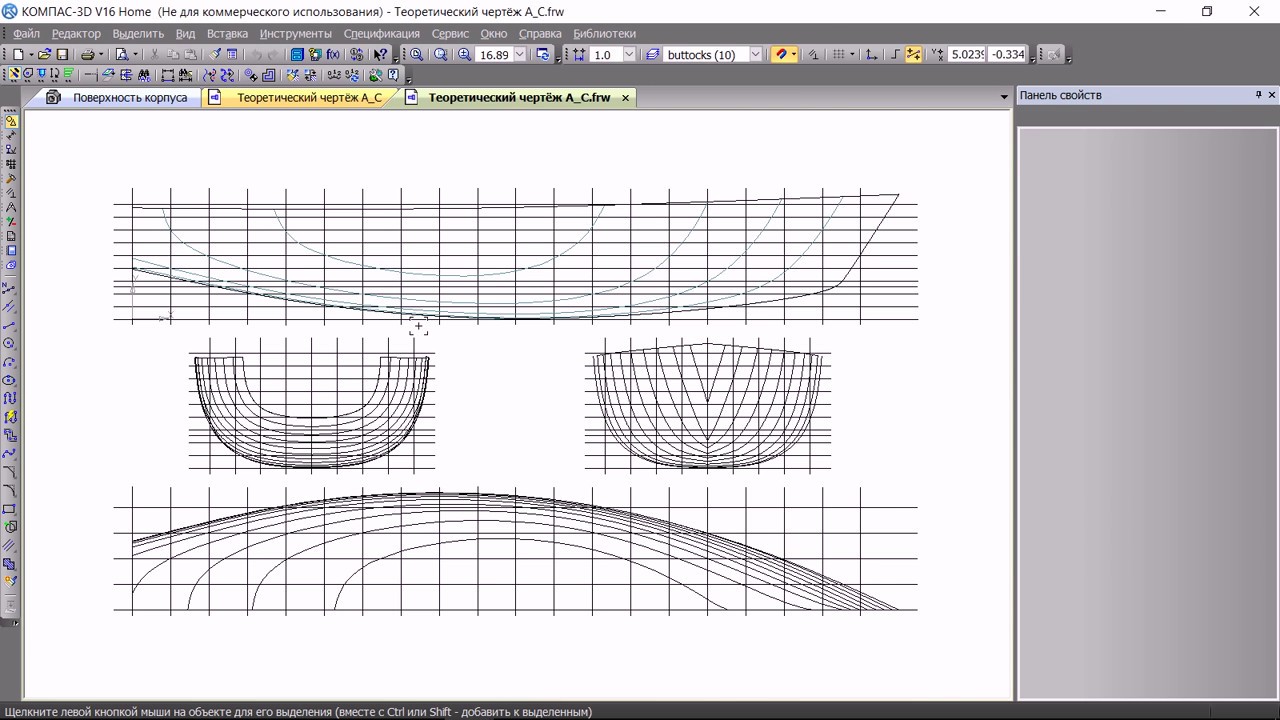Viewport: 1280px width, 720px height.
Task: Close the Теоретический чертёж A_C.frw tab
Action: 625,97
